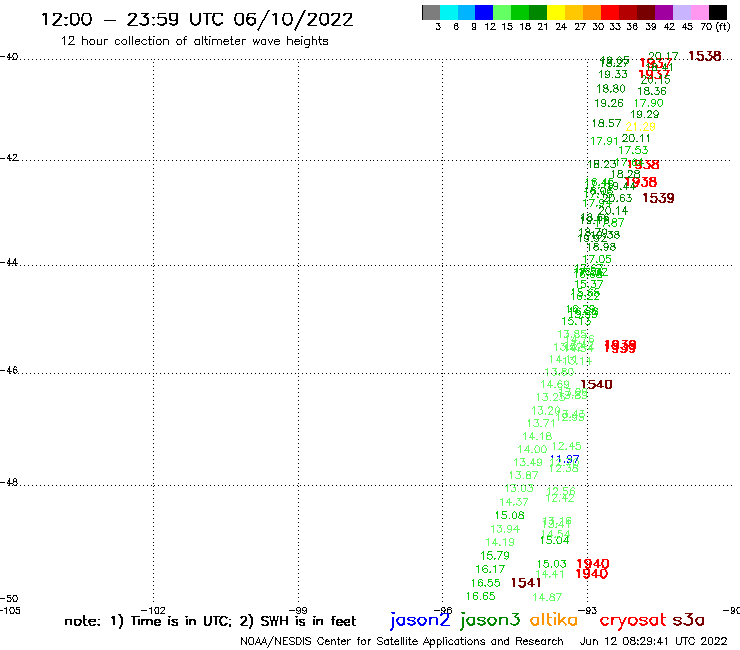Click the yellow '21.29' wave height value
The height and width of the screenshot is (650, 740).
pyautogui.click(x=640, y=127)
